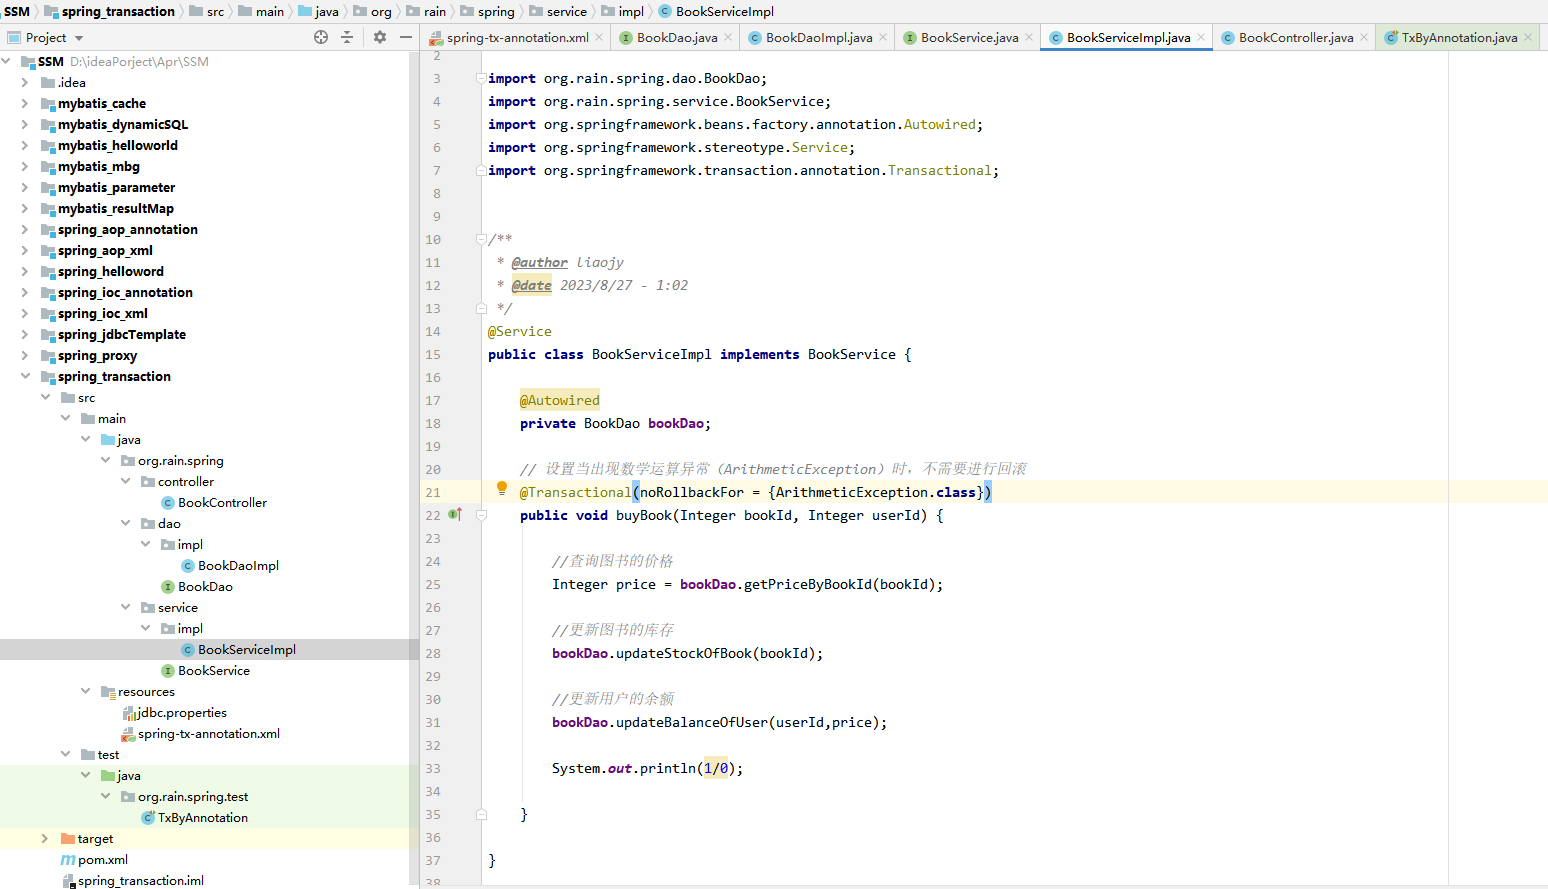
Task: Switch to spring-tx-annotation.xml tab
Action: 517,38
